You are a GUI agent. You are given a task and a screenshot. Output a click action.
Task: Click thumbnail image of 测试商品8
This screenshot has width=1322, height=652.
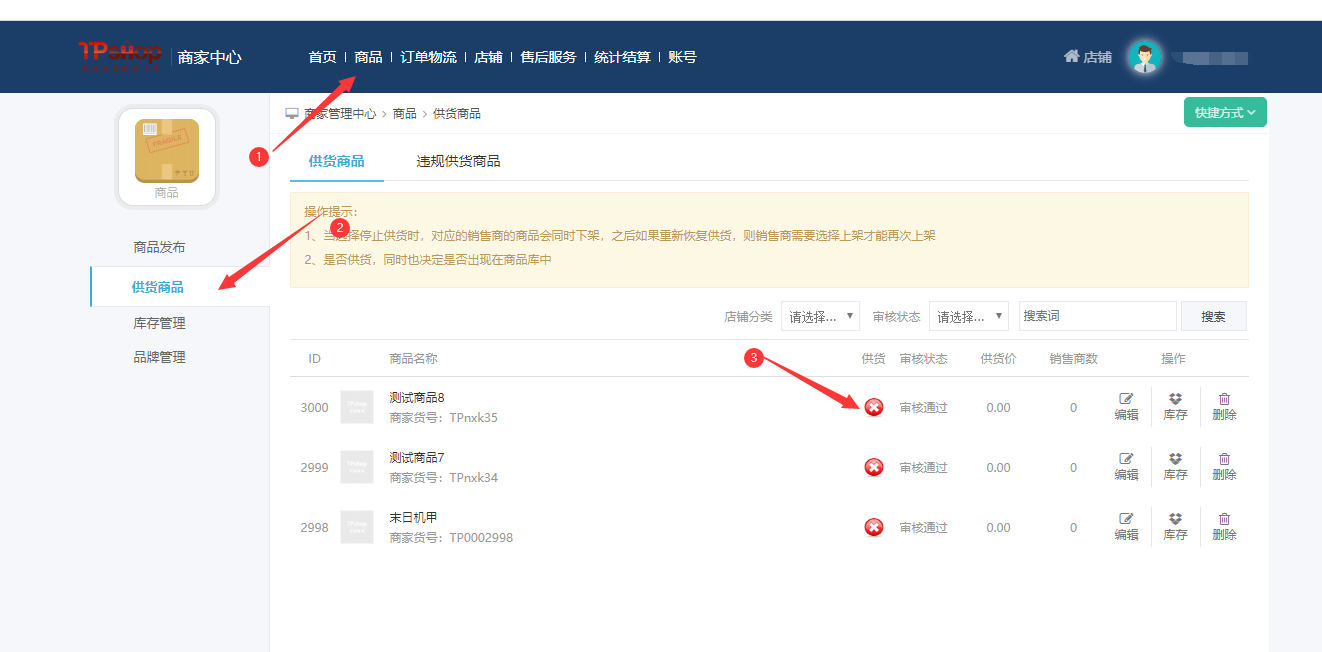357,407
